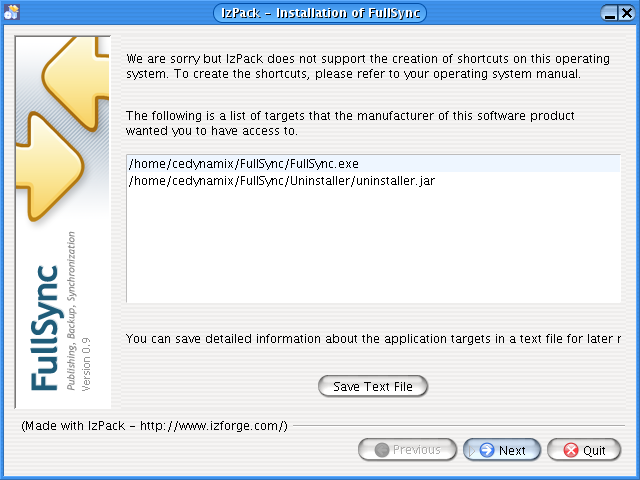
Task: Click the disabled Previous button label
Action: pos(417,450)
